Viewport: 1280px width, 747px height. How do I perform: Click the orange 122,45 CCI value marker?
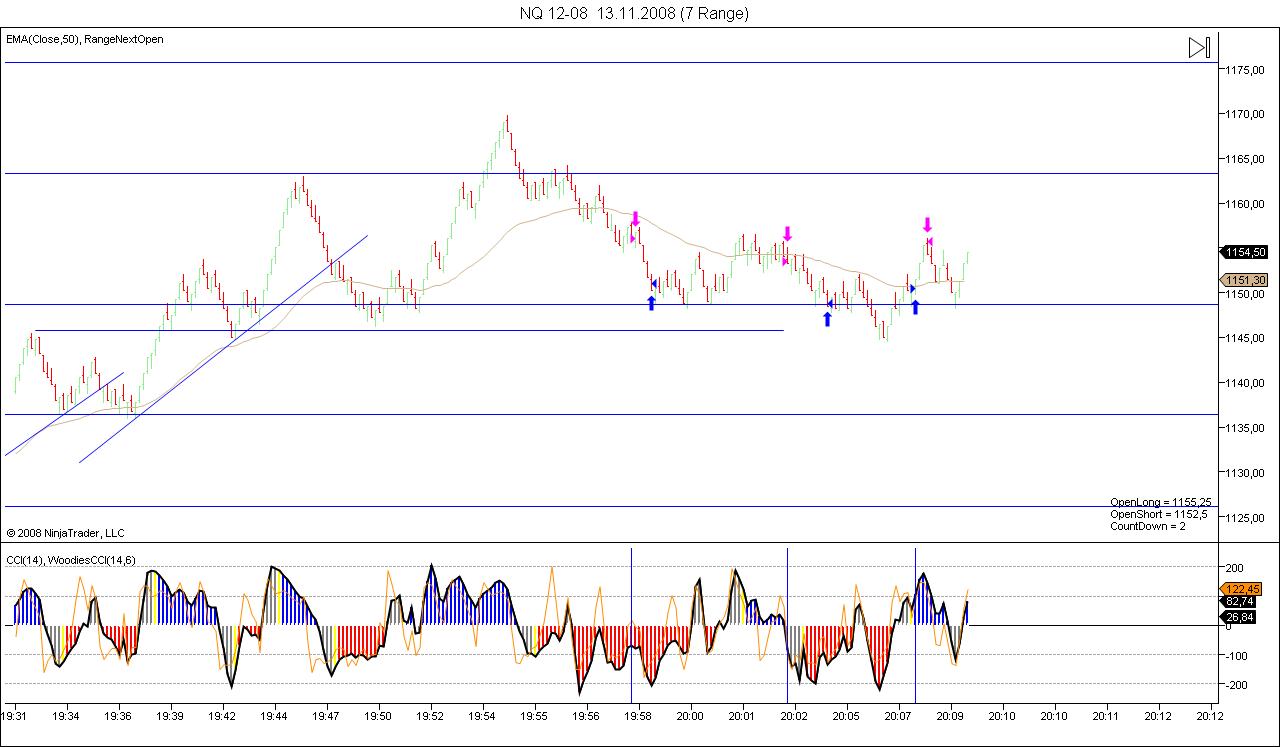(x=1240, y=589)
